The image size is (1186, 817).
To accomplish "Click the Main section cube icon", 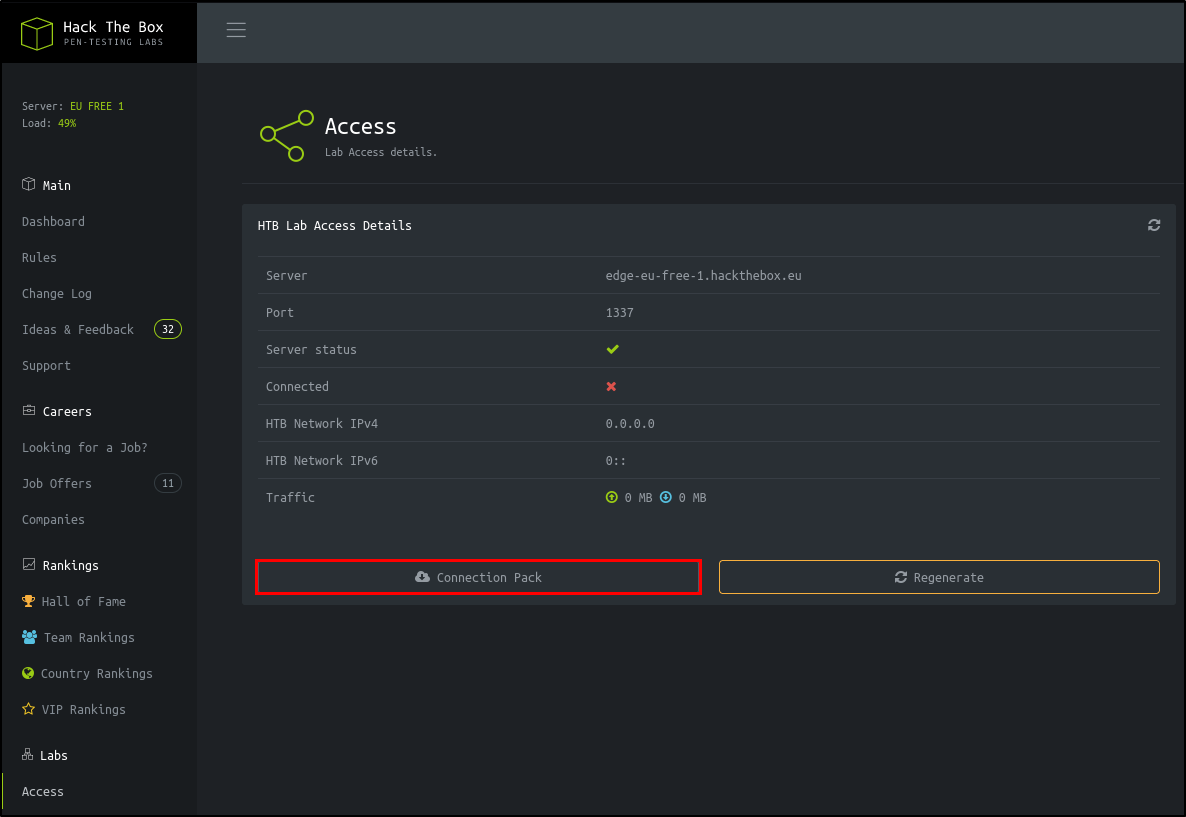I will click(29, 184).
